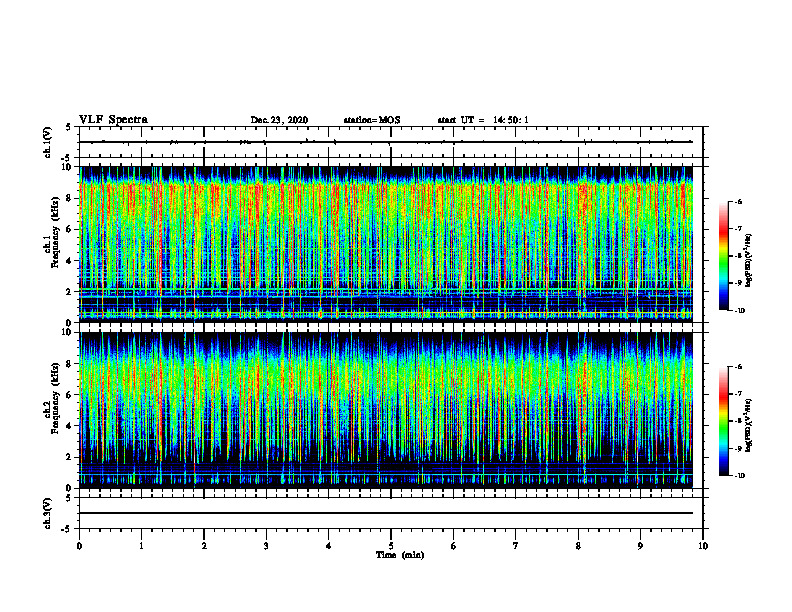Click the ch.1 color scale log(PSD) units label
The width and height of the screenshot is (792, 612).
point(750,260)
